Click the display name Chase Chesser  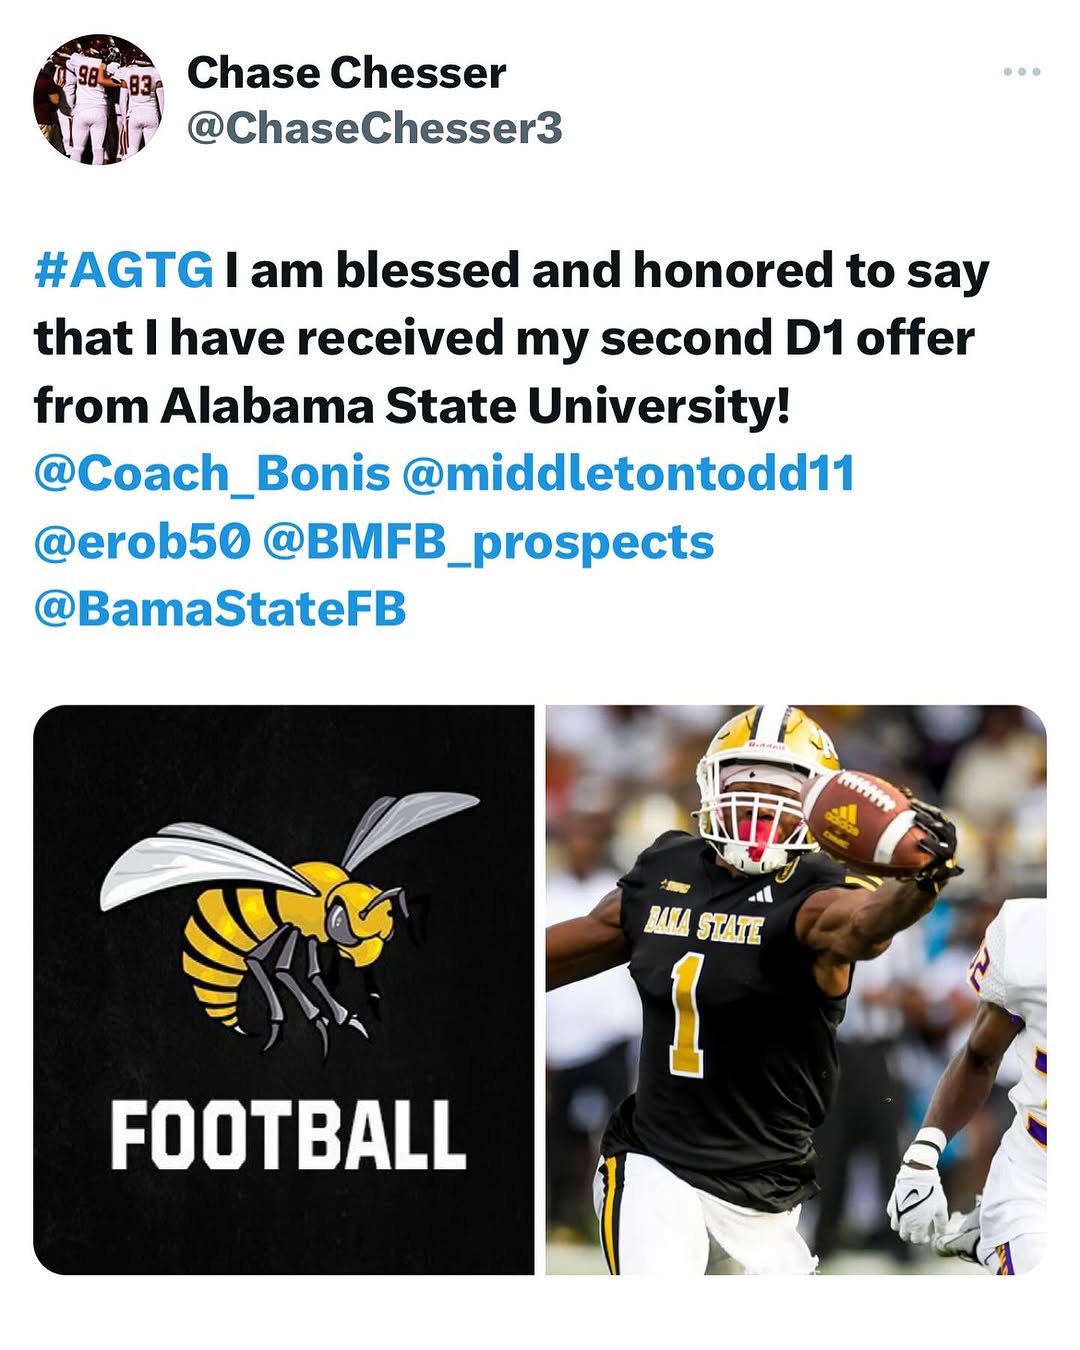click(x=346, y=73)
